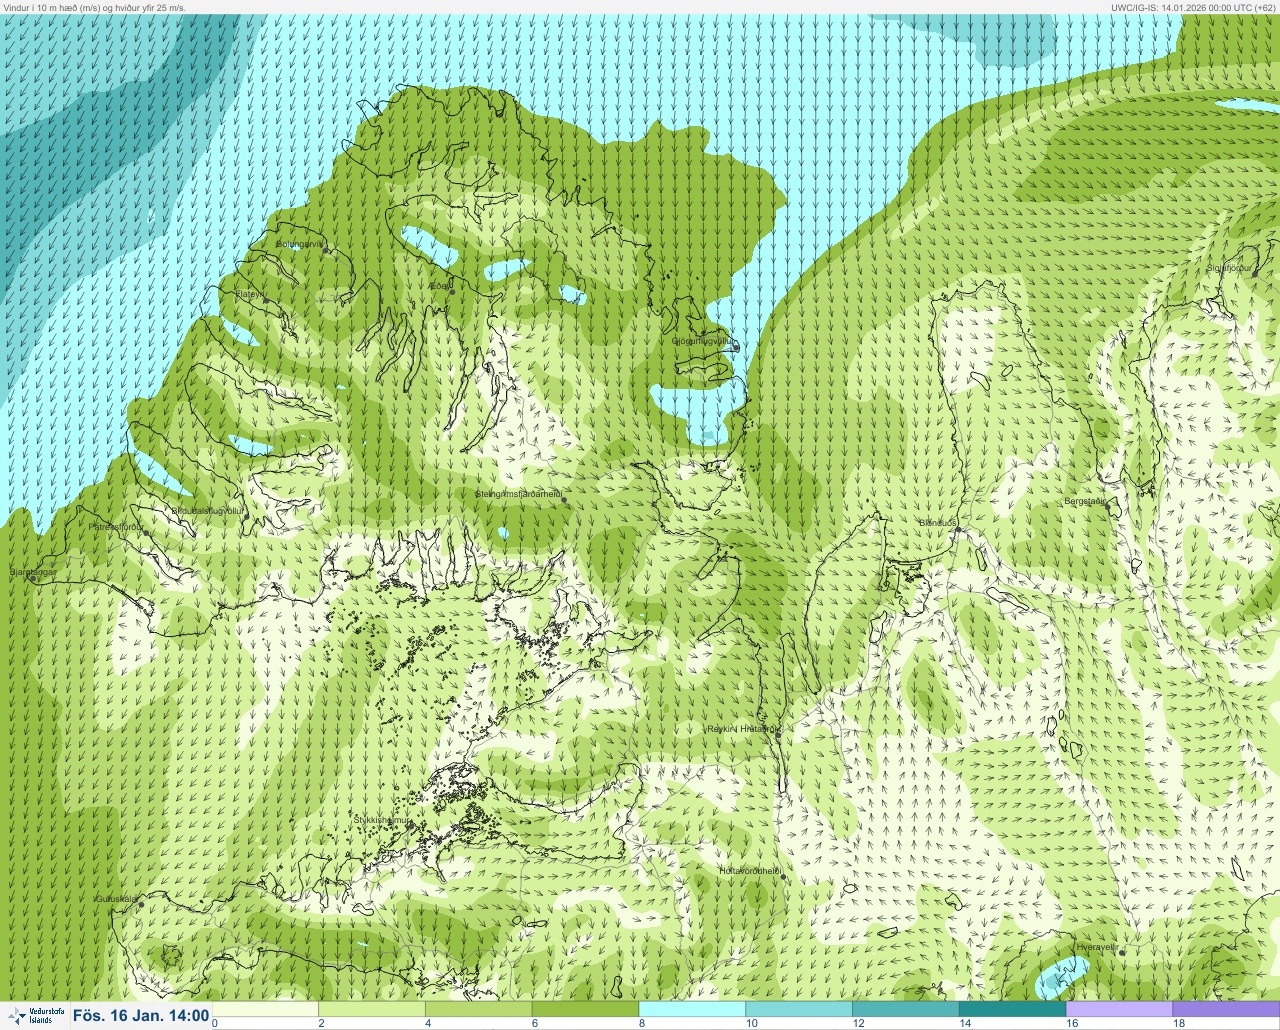Screen dimensions: 1280x1030
Task: Click the Fös. 16 Jan. 14:00 date label
Action: pyautogui.click(x=141, y=1016)
